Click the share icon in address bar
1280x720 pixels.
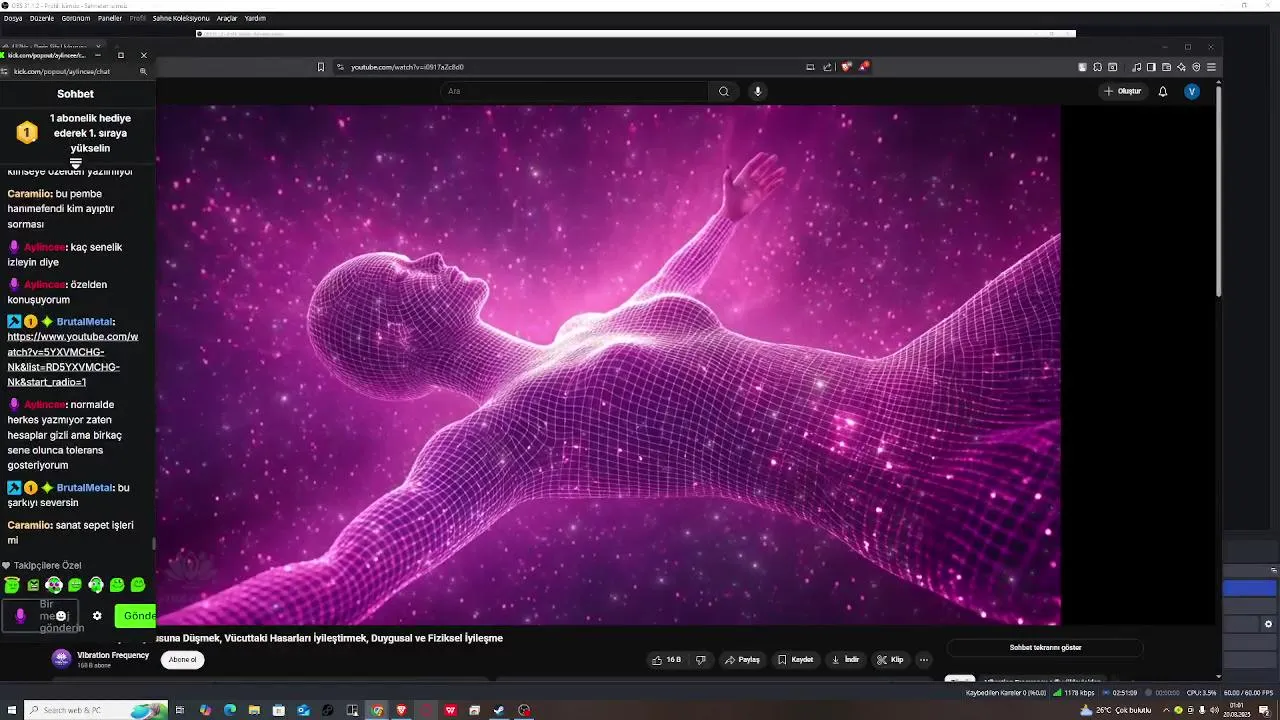[x=827, y=67]
